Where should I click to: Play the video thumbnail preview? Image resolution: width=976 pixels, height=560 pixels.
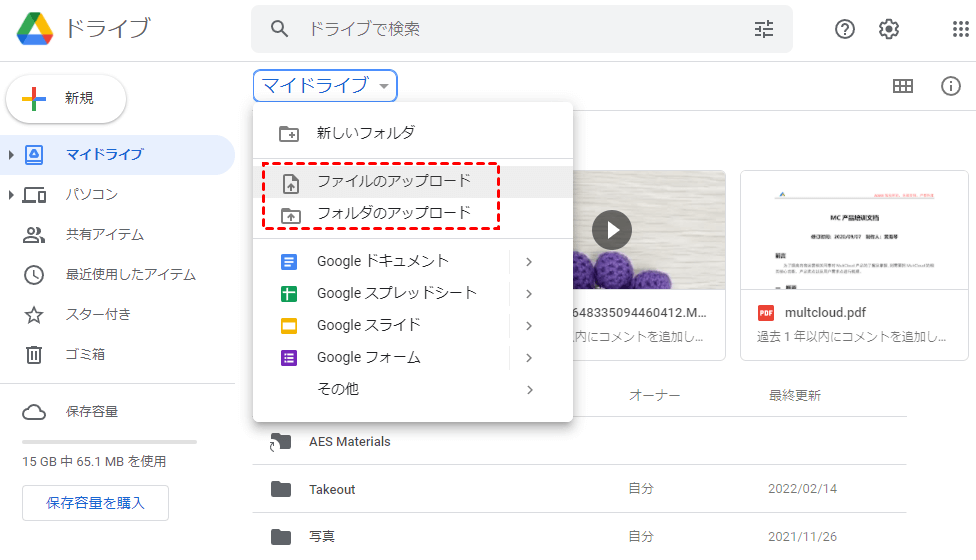coord(611,230)
